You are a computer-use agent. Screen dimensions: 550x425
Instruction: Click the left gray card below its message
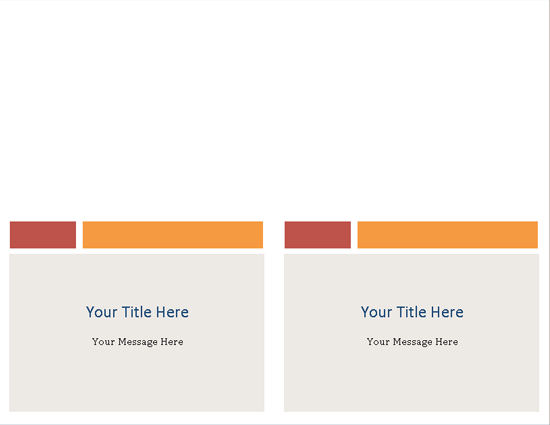click(x=136, y=380)
